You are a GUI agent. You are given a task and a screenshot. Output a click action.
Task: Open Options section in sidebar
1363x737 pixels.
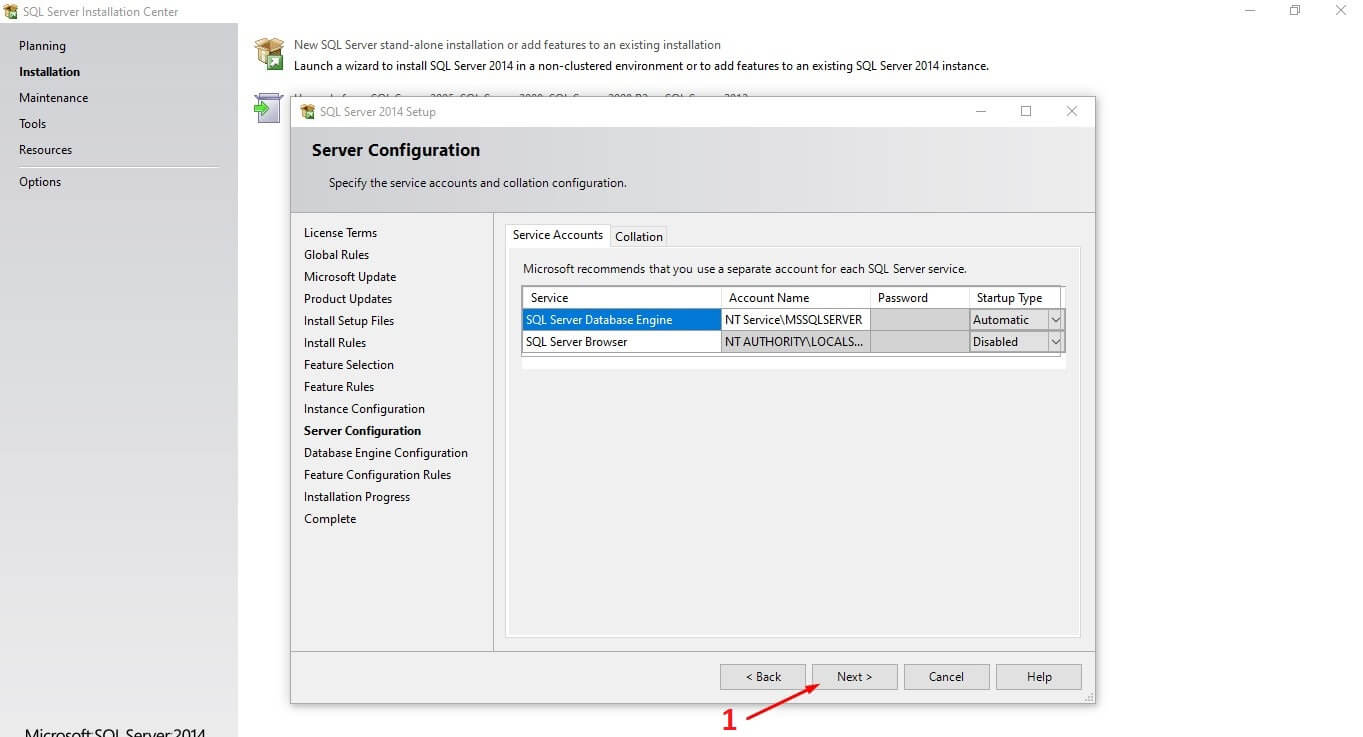pos(40,182)
